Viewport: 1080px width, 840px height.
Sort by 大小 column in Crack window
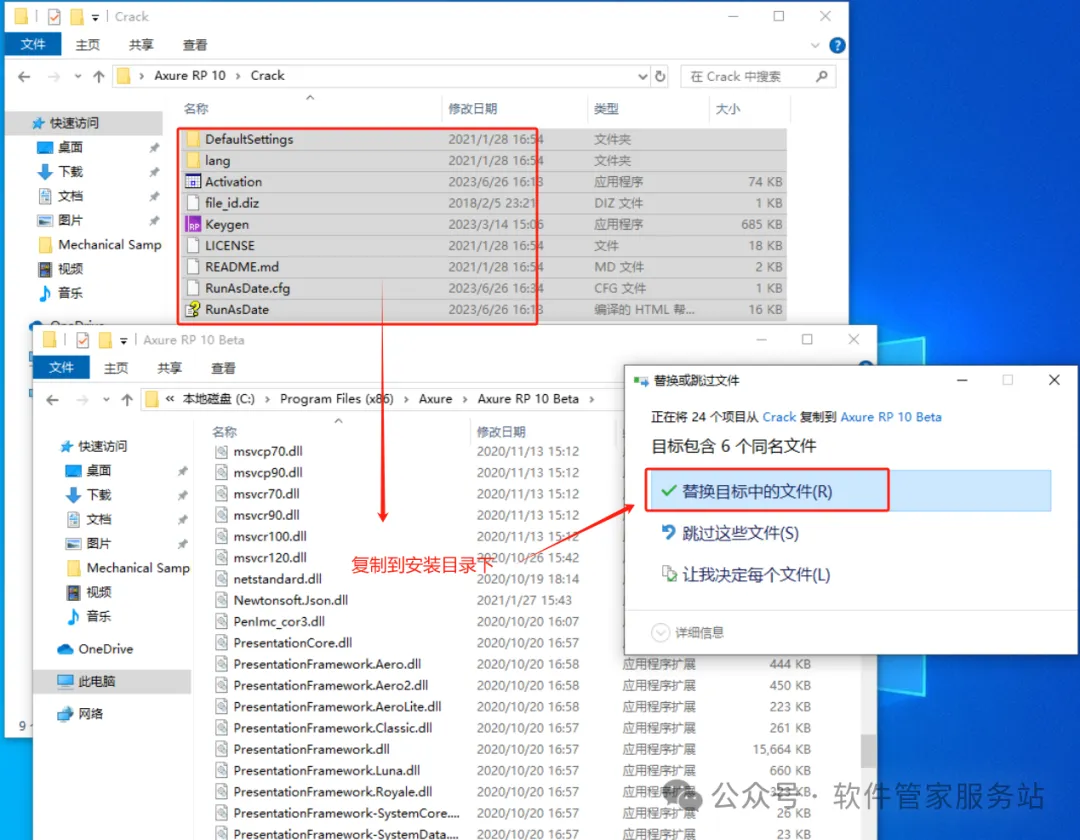click(727, 109)
